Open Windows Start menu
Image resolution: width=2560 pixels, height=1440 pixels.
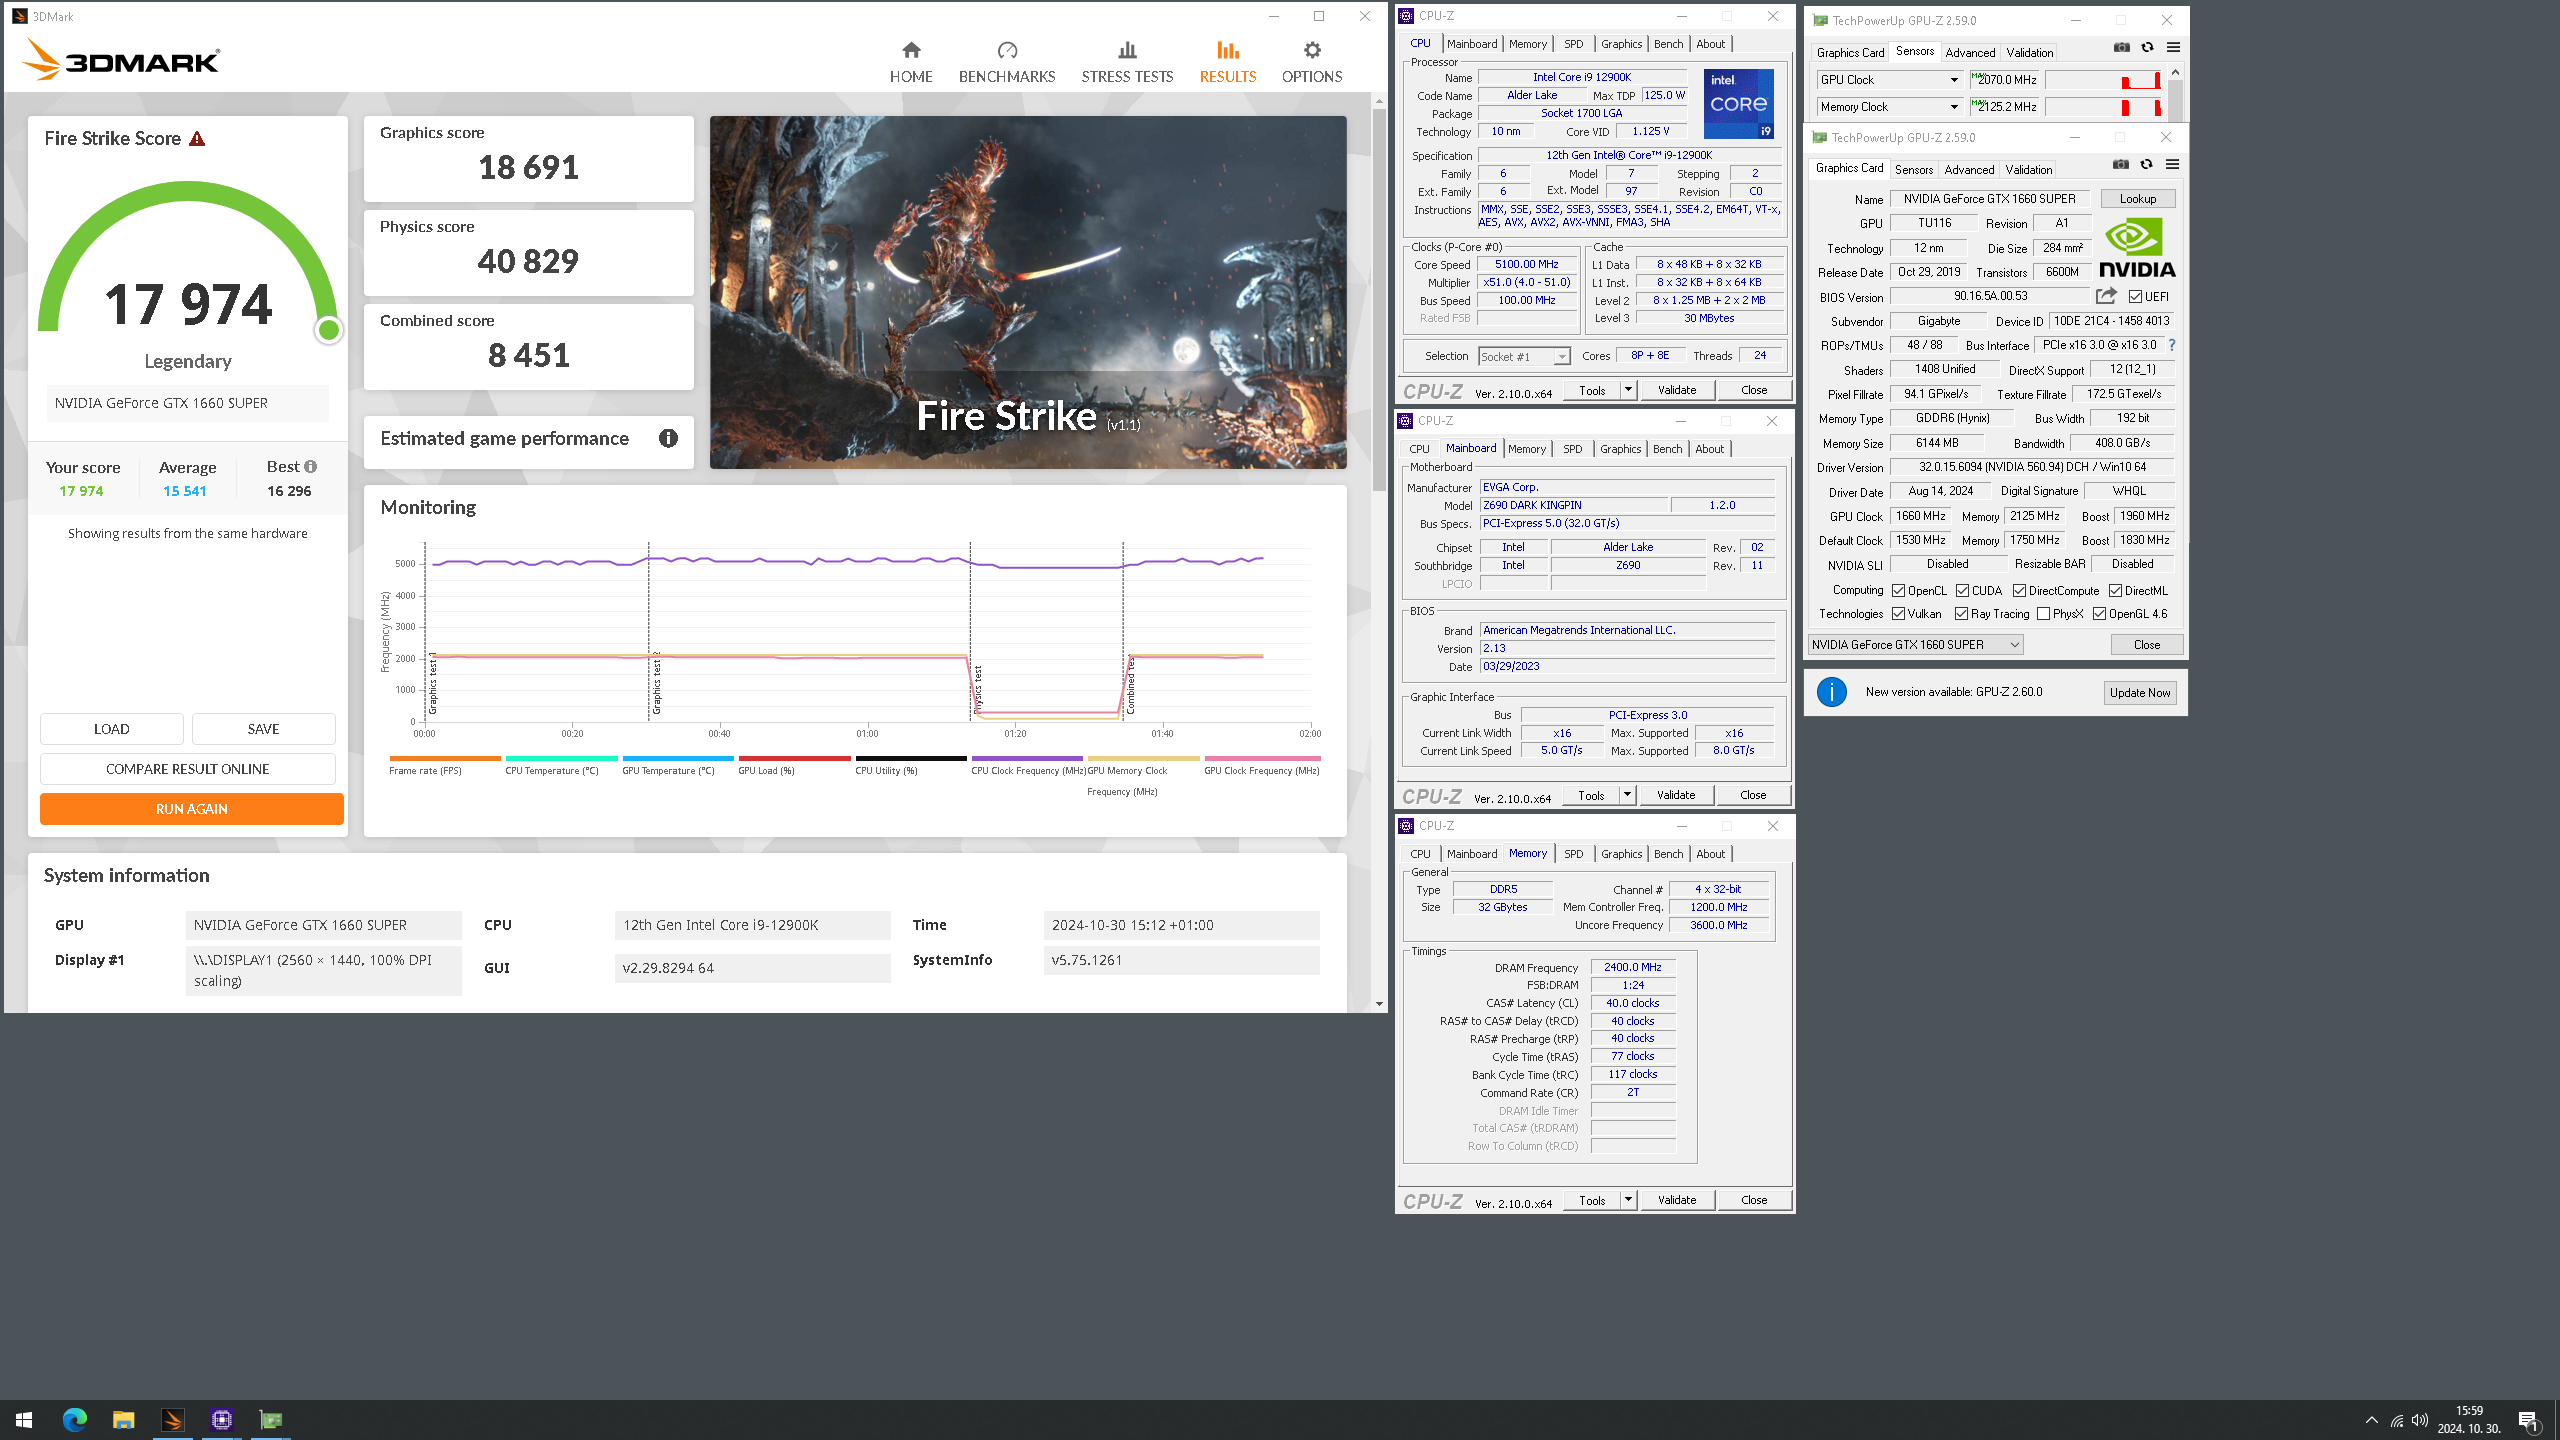[x=24, y=1420]
